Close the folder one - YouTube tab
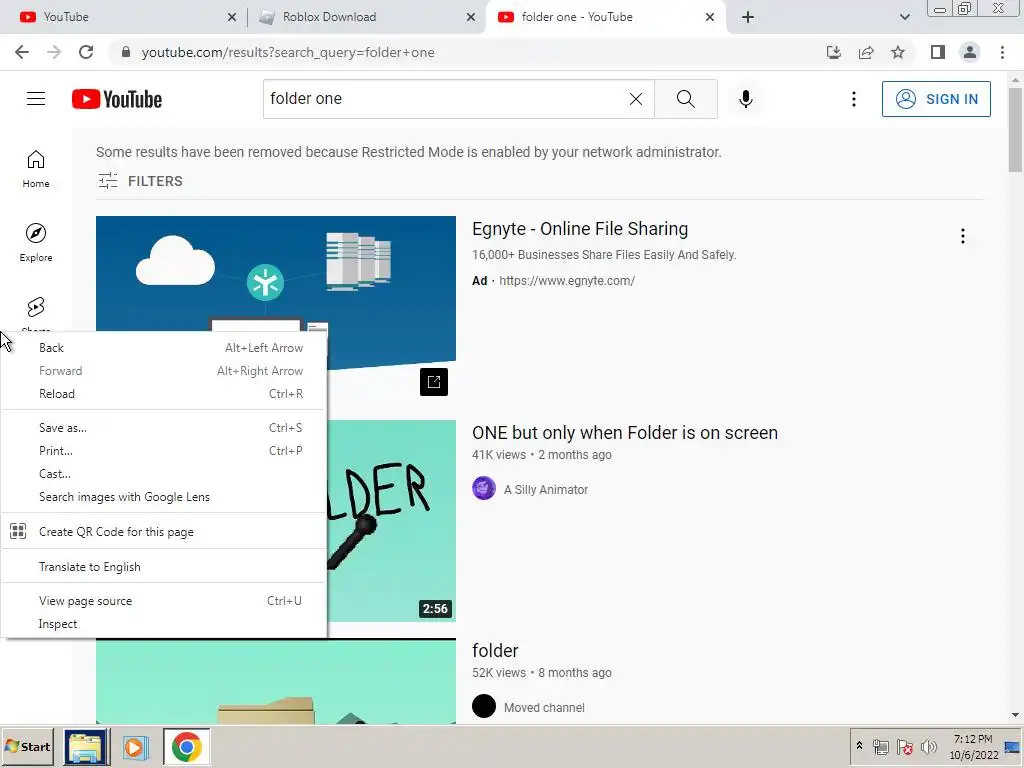The width and height of the screenshot is (1024, 768). (710, 17)
